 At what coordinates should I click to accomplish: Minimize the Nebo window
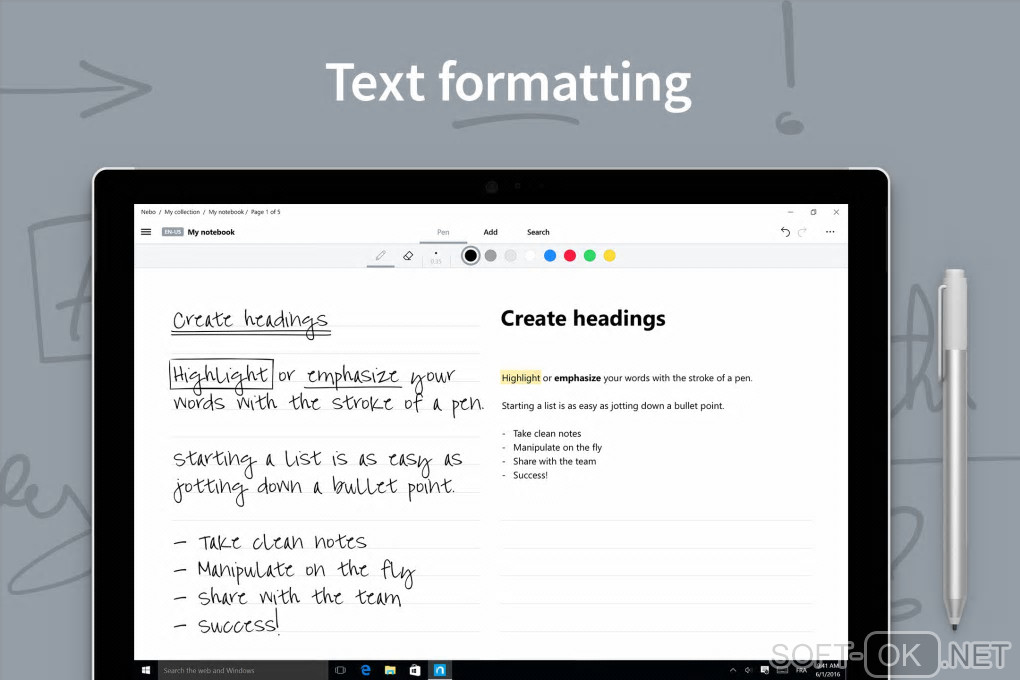(790, 212)
